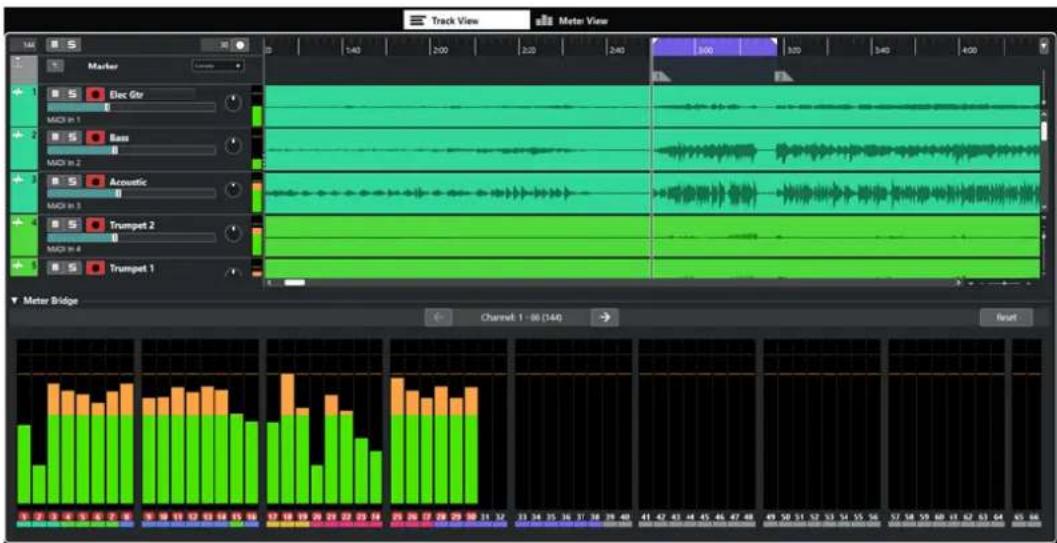Click the MIDI in 2 input label
Viewport: 1057px width, 543px height.
64,162
